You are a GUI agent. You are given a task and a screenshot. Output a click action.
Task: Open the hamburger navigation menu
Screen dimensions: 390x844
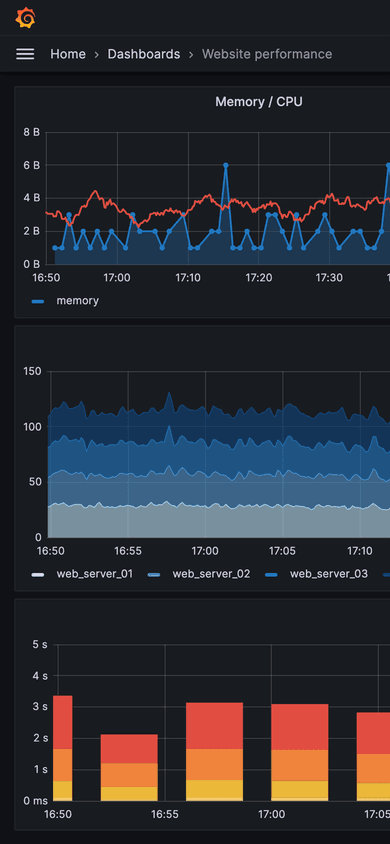(25, 54)
